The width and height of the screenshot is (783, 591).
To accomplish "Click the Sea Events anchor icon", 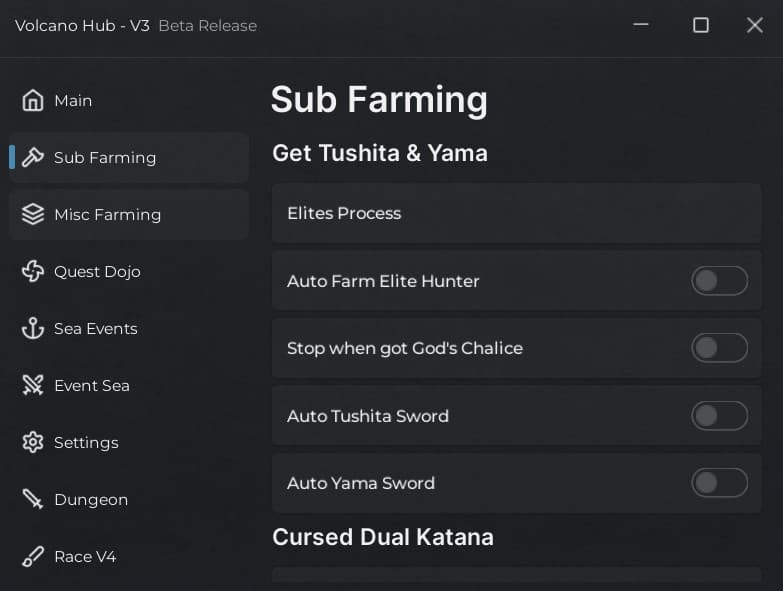I will (33, 329).
